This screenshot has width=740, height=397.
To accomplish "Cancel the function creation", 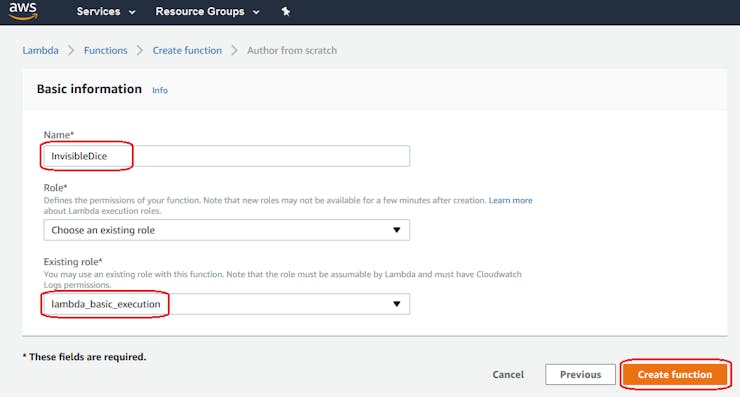I will [x=508, y=374].
